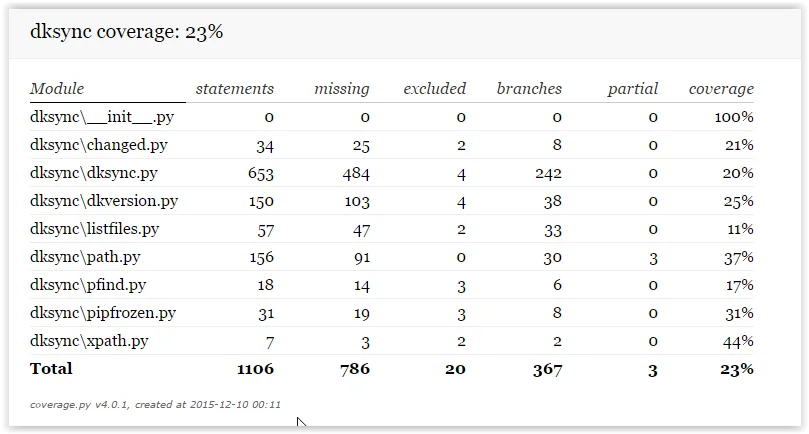Open the dksync\path.py module link
809x434 pixels.
pyautogui.click(x=85, y=257)
